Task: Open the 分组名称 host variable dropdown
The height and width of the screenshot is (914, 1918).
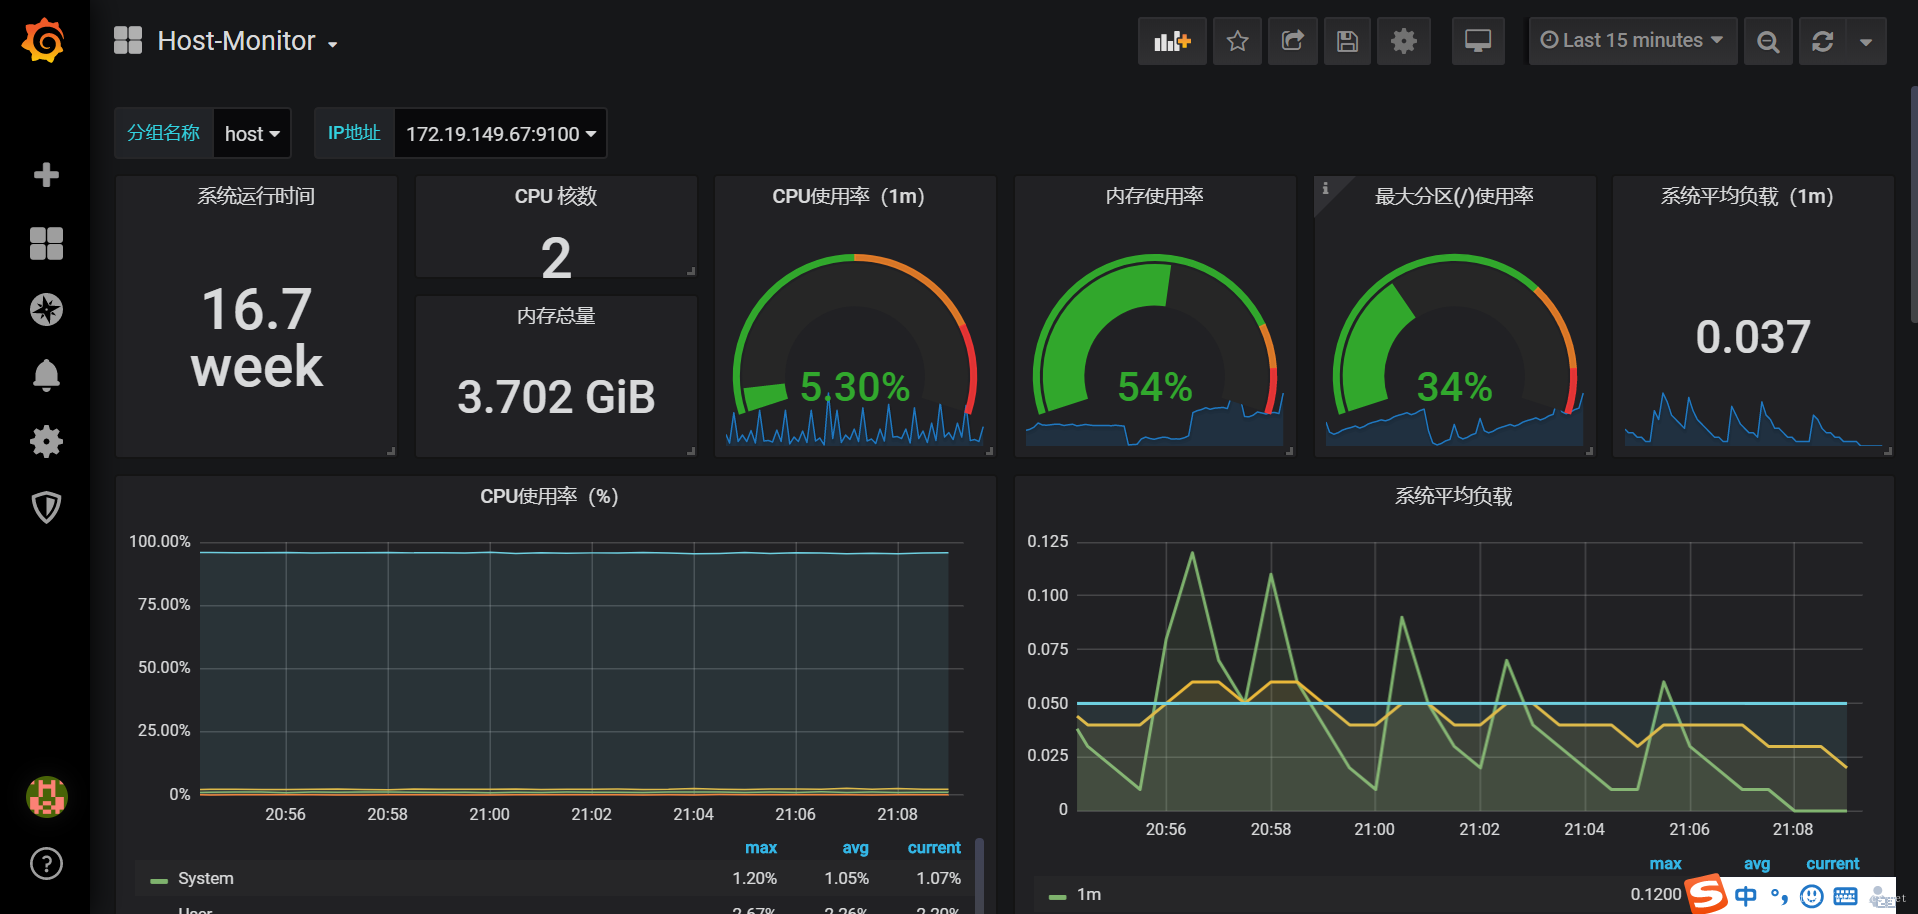Action: pyautogui.click(x=252, y=133)
